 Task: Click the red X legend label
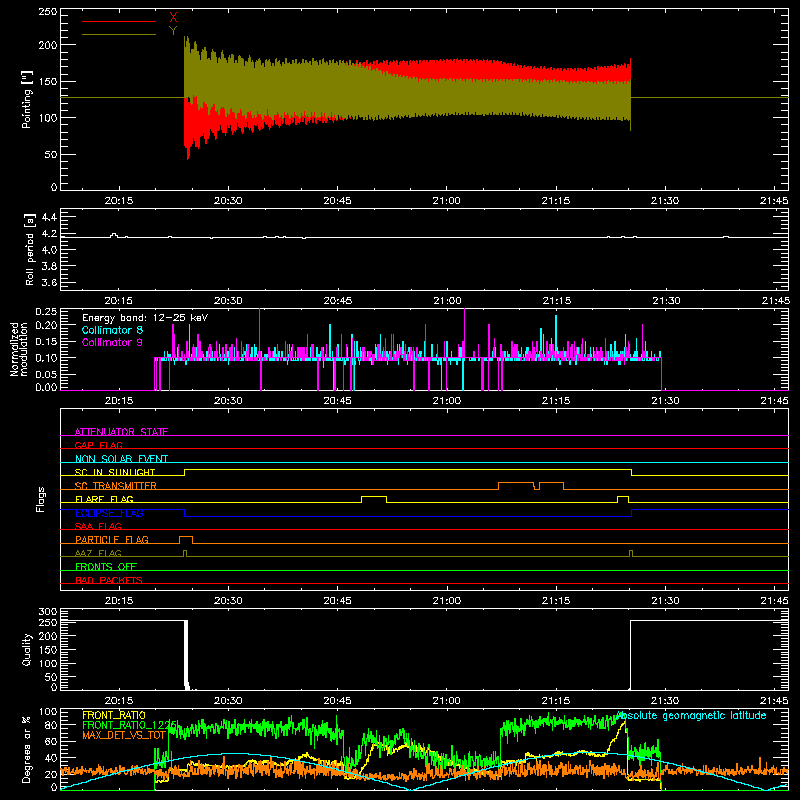(x=173, y=17)
